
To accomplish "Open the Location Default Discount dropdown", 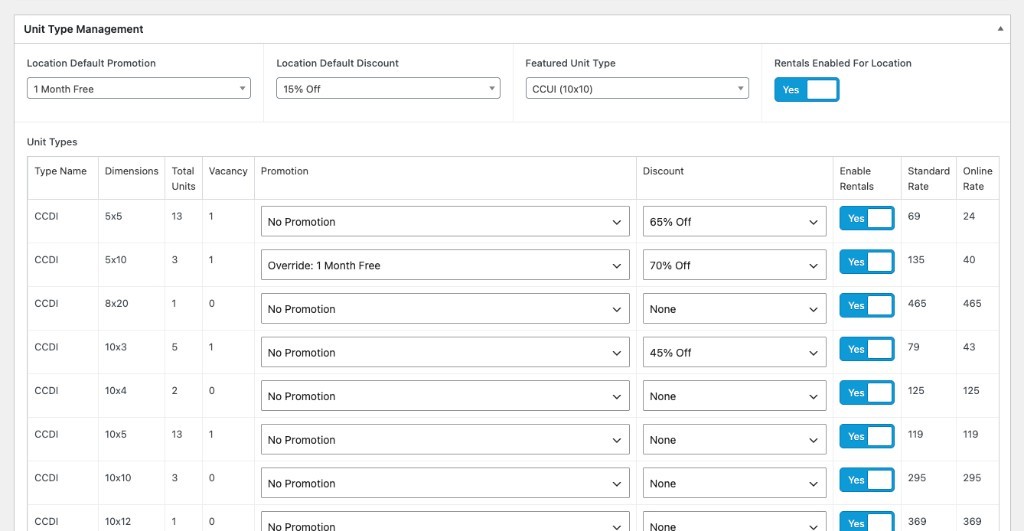I will click(x=388, y=88).
